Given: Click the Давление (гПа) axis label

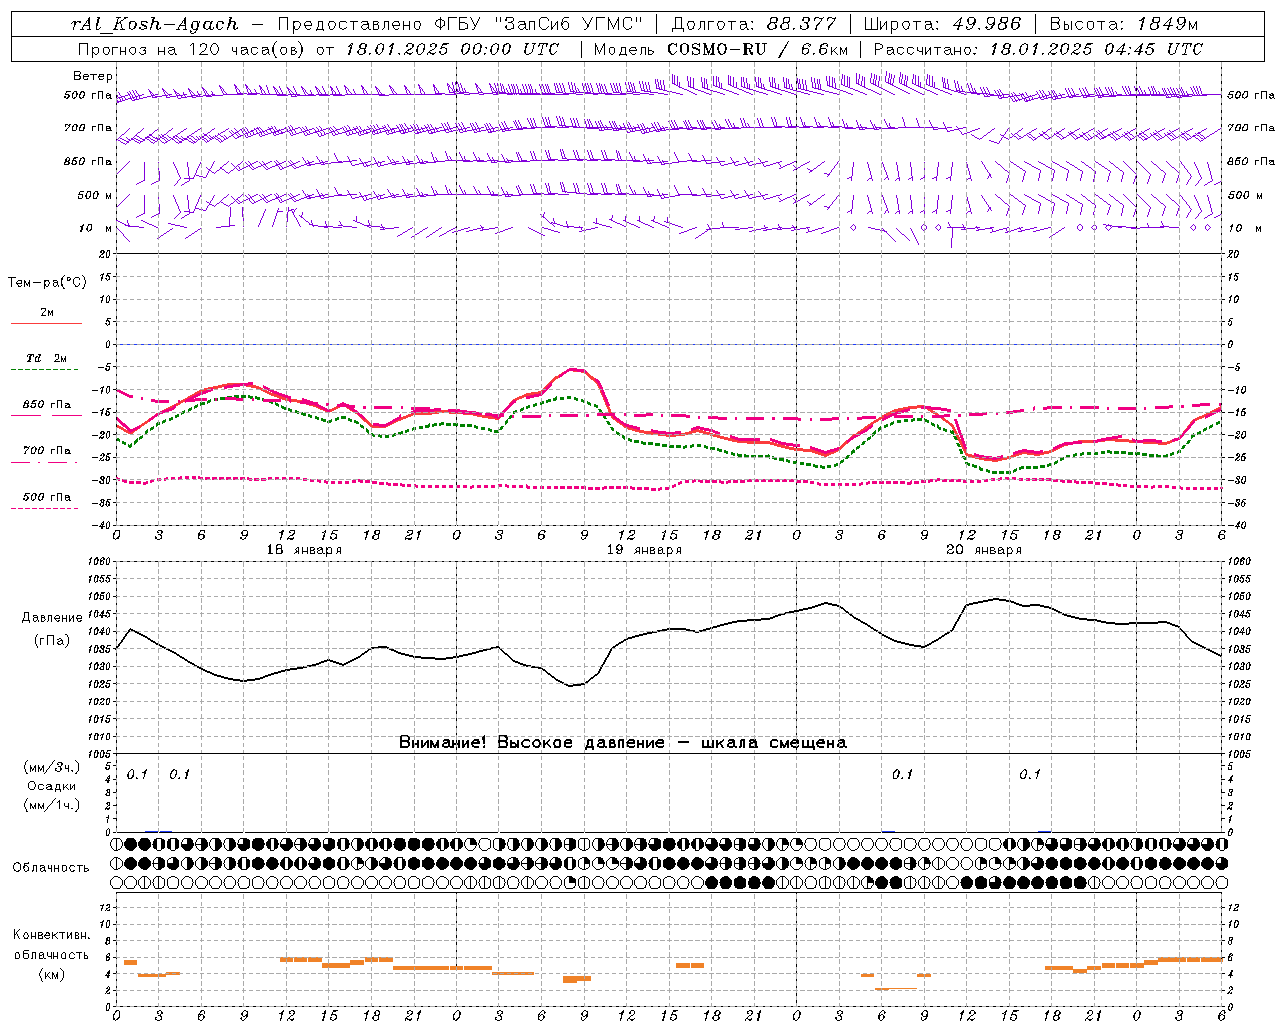Looking at the screenshot, I should point(52,628).
